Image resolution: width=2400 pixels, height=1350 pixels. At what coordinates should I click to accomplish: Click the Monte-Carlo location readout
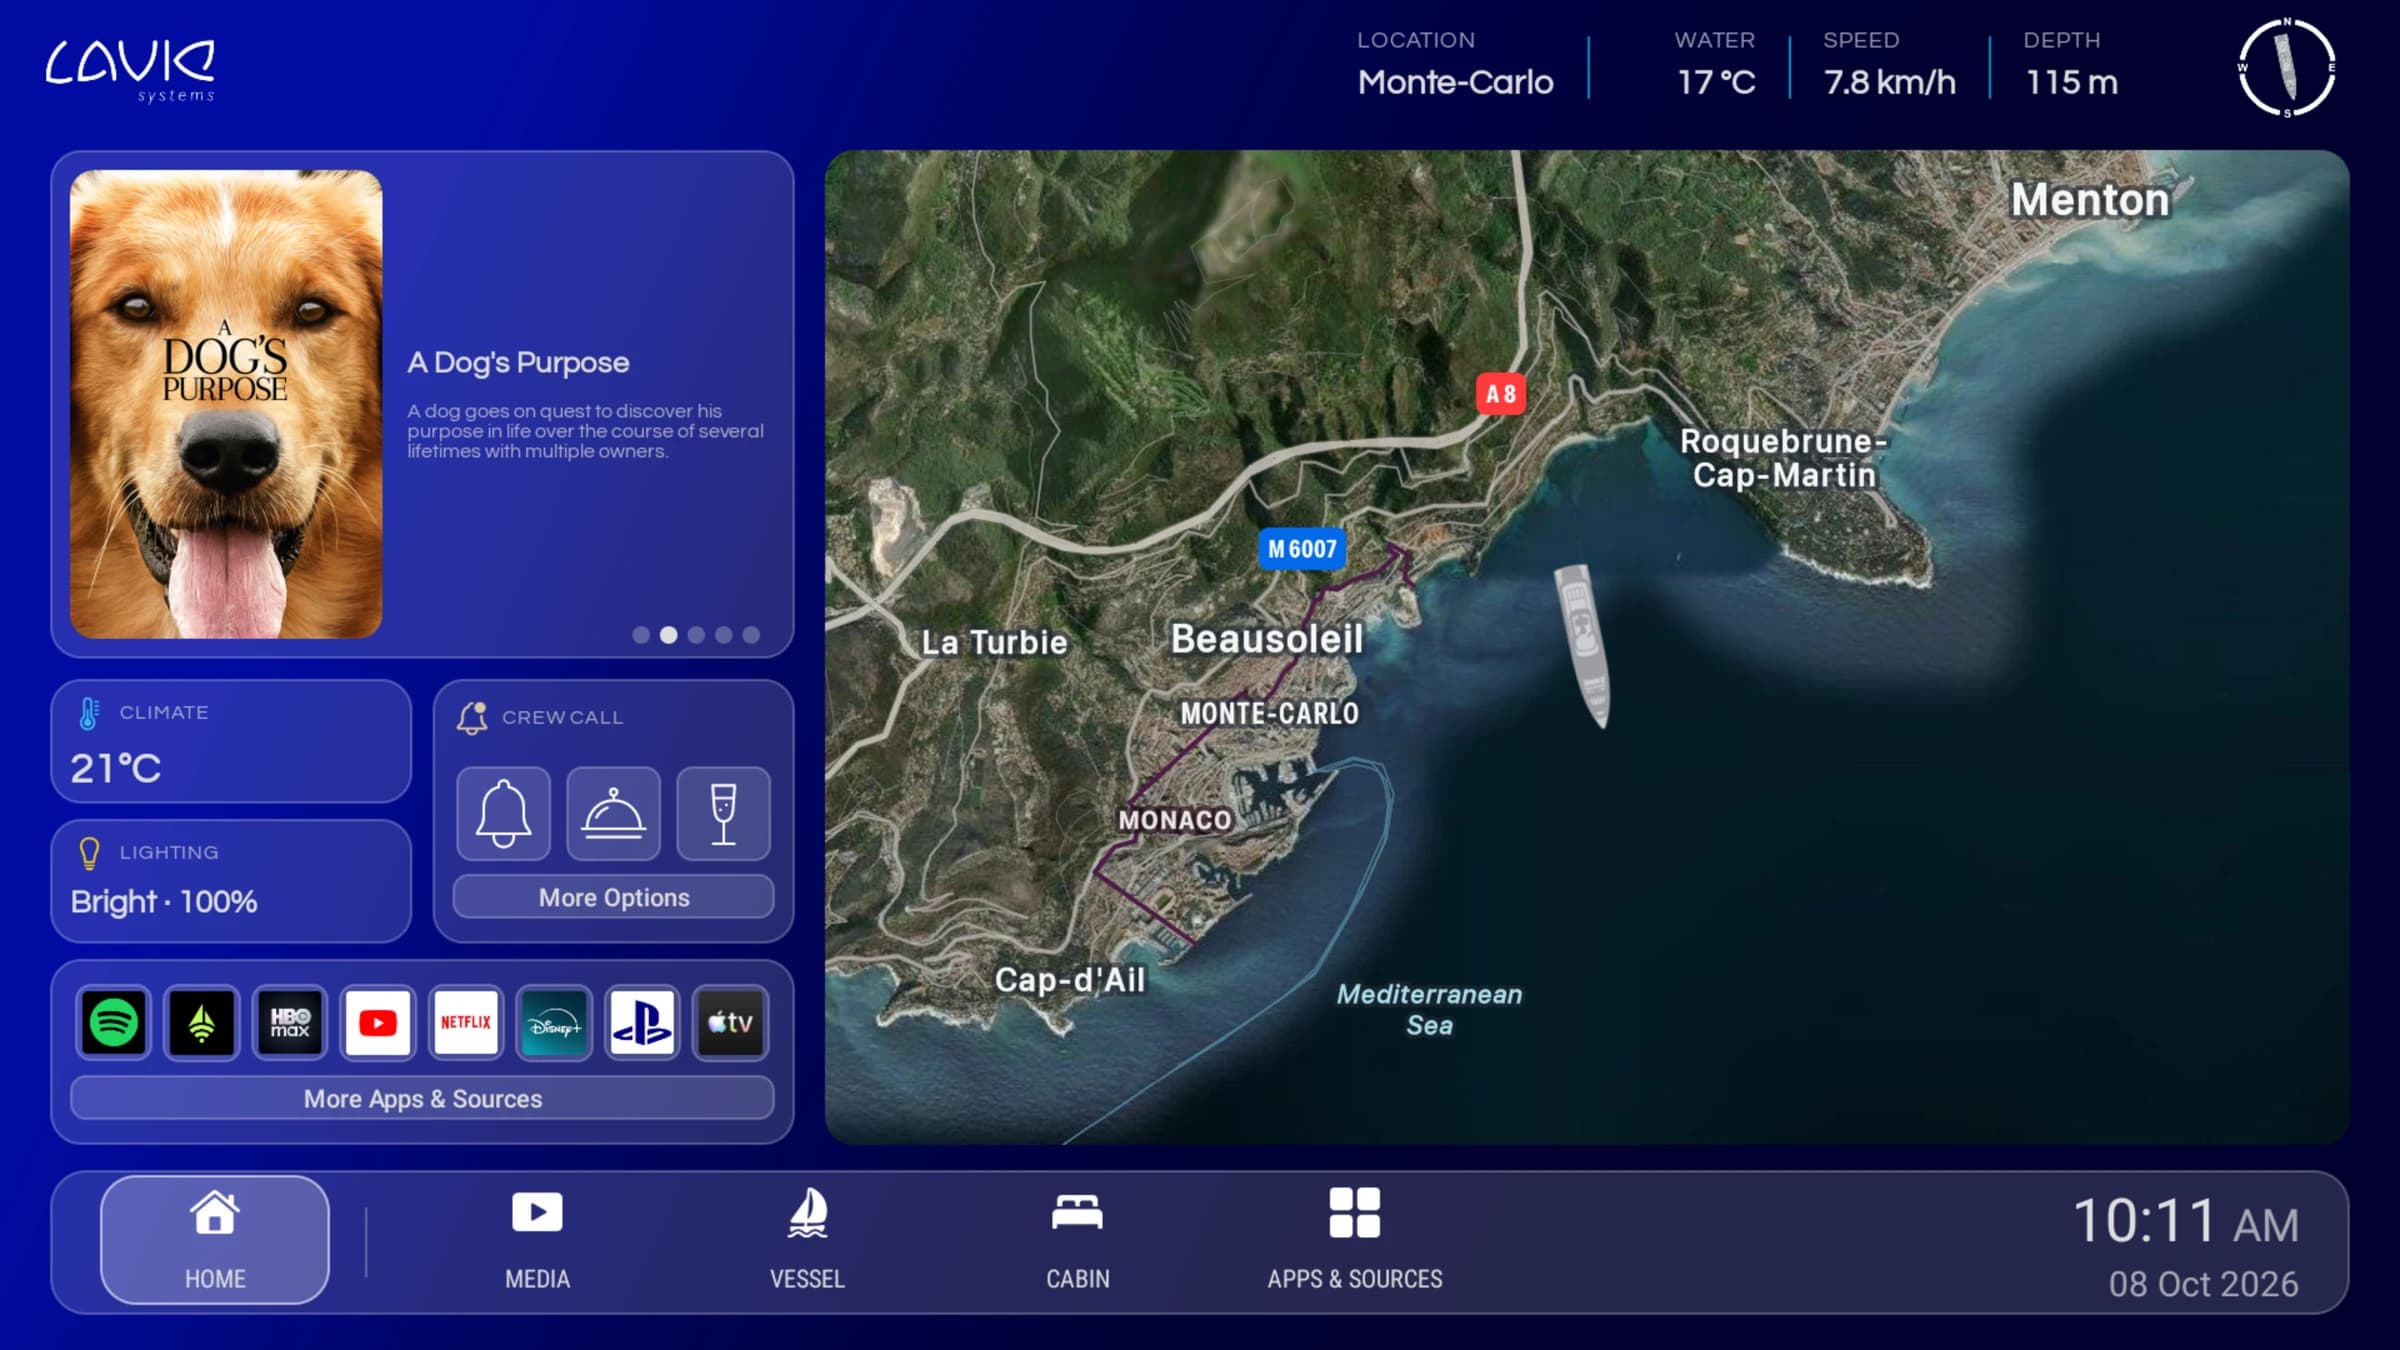coord(1455,82)
